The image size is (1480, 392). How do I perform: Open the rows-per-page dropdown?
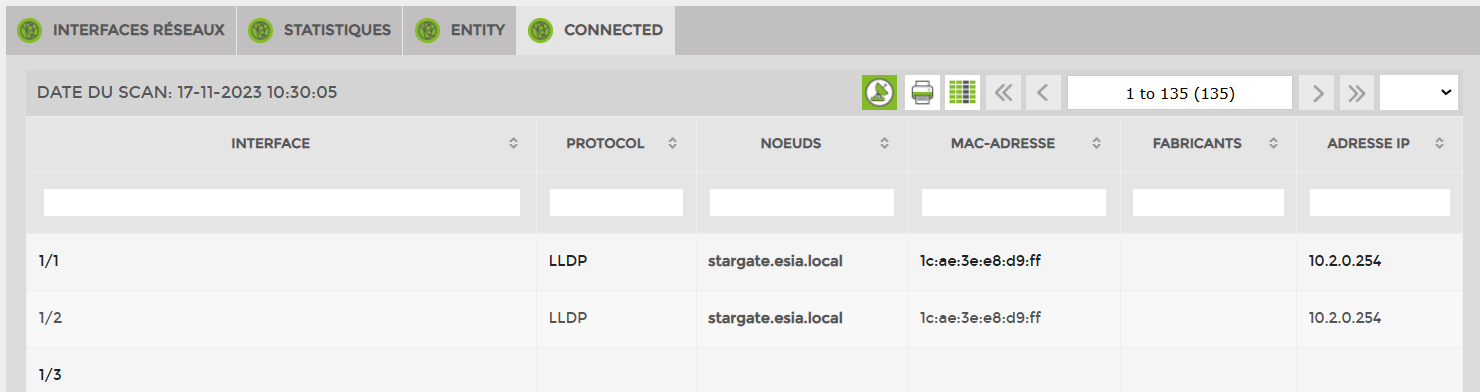click(x=1418, y=93)
